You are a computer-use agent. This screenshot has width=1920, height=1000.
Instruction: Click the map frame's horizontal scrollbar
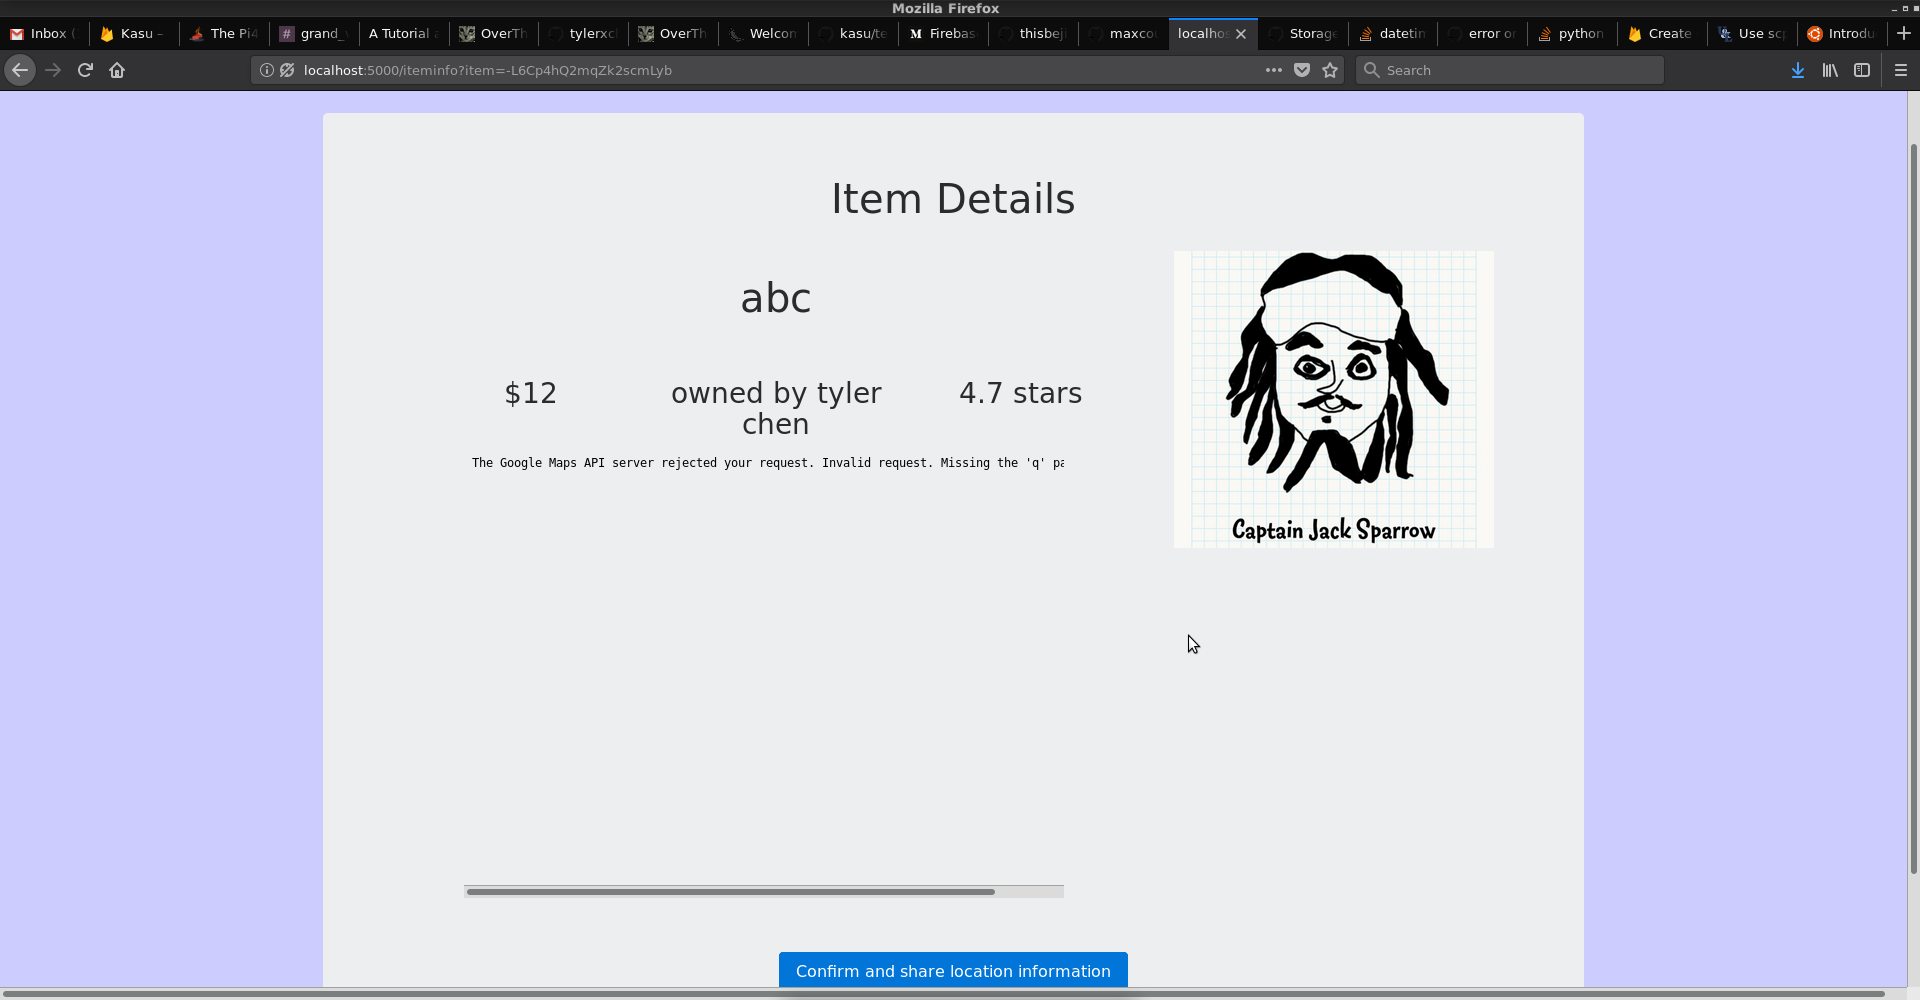pos(731,891)
